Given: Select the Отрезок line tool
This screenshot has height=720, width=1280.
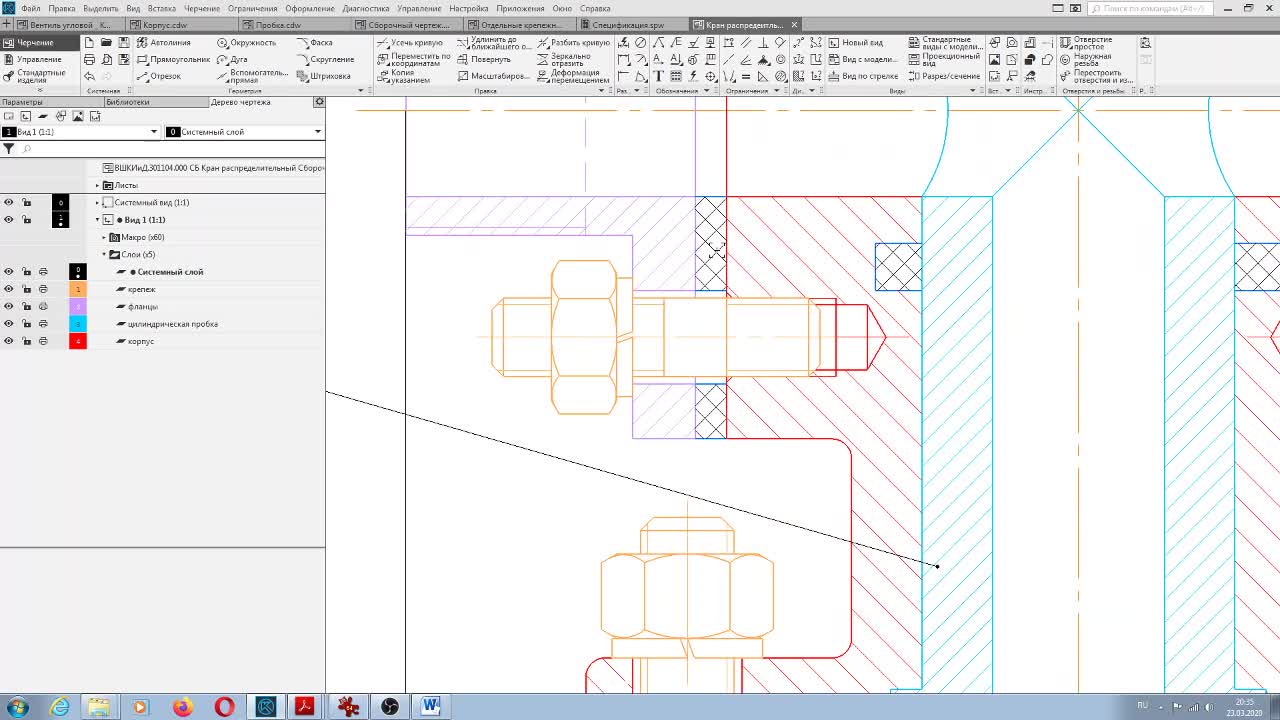Looking at the screenshot, I should pos(159,76).
